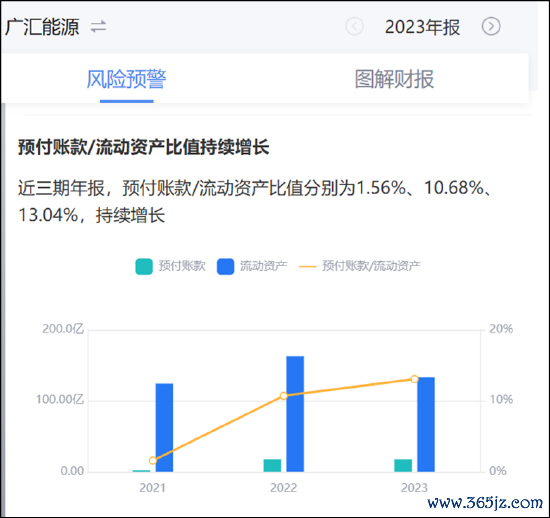Toggle the 预付账款/流动资产 line legend
This screenshot has height=518, width=550.
click(x=360, y=266)
